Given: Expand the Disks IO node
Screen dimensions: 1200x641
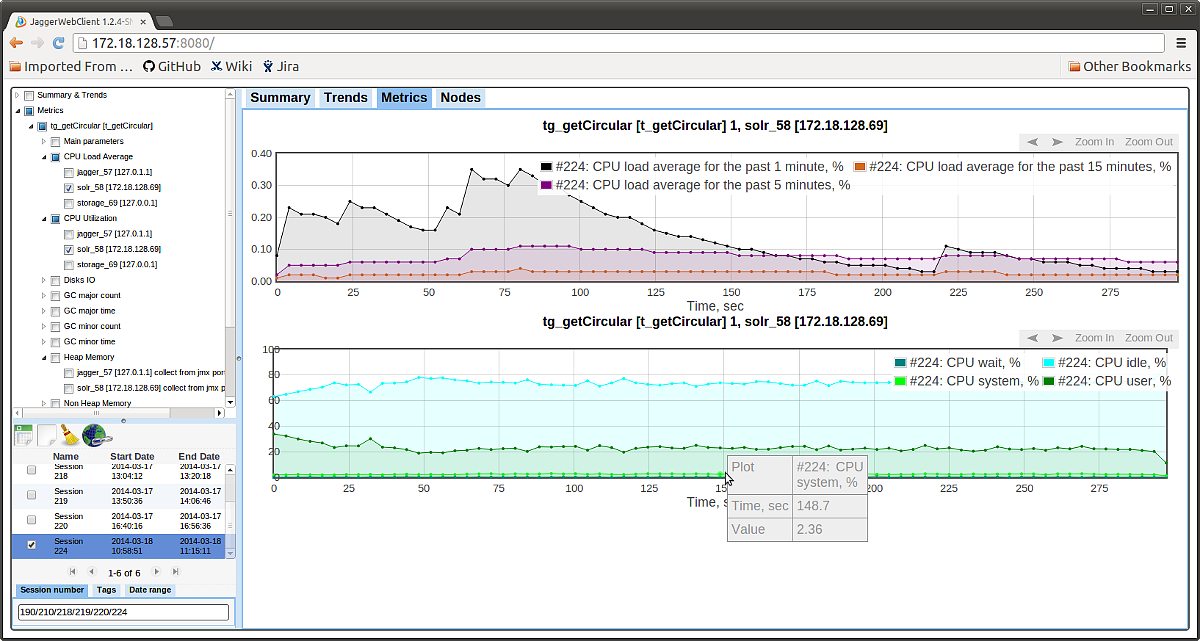Looking at the screenshot, I should (x=43, y=280).
